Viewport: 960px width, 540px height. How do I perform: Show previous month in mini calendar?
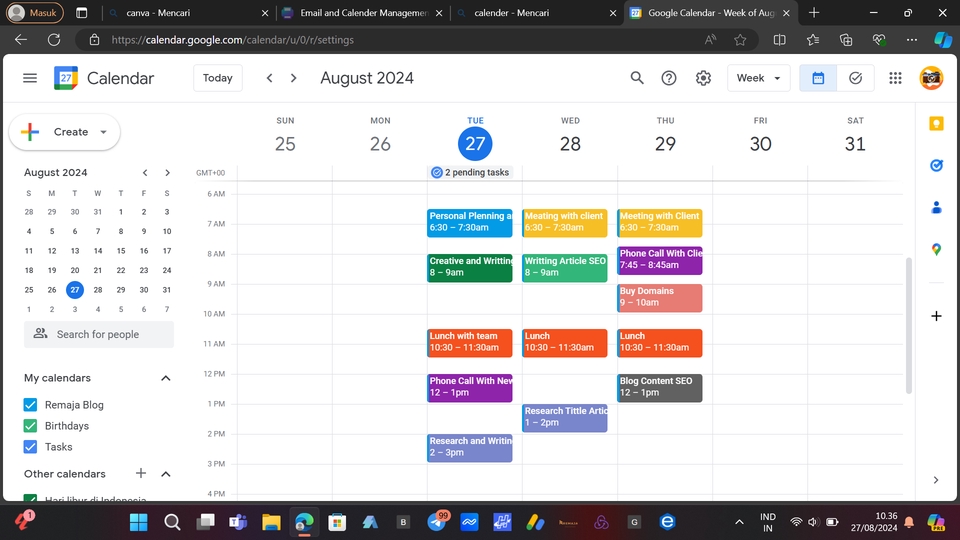click(145, 173)
